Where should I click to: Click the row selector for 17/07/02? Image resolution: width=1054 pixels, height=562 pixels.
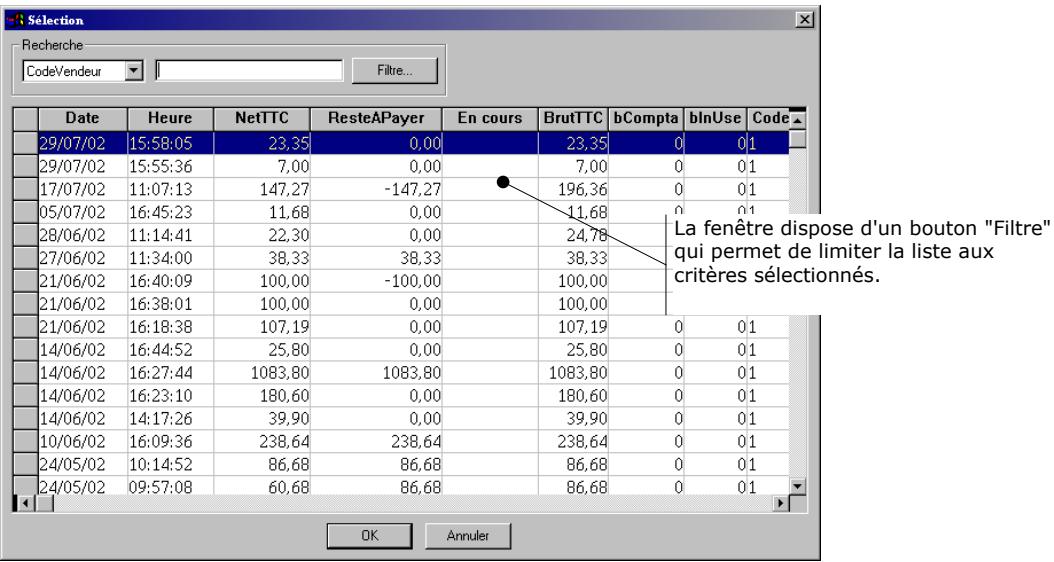[x=26, y=189]
